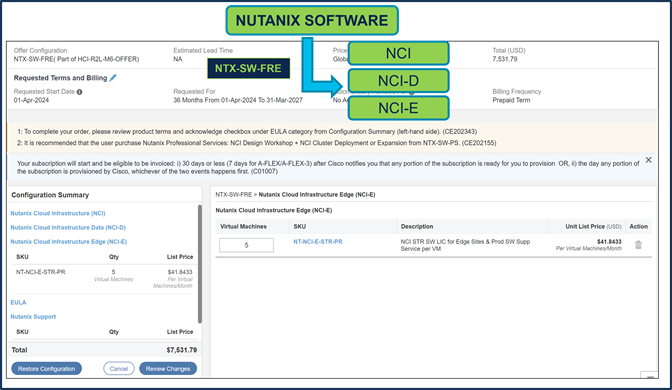Click the Description column header

click(417, 226)
